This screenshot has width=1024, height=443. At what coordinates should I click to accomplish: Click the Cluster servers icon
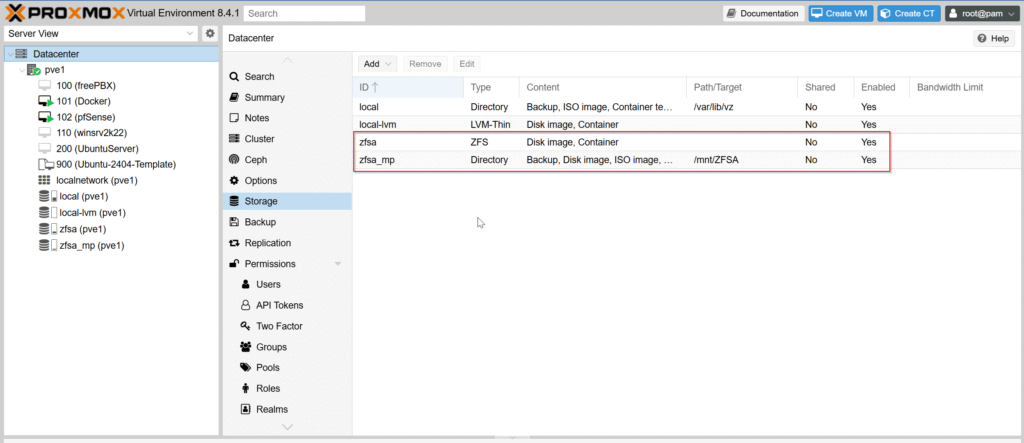234,139
